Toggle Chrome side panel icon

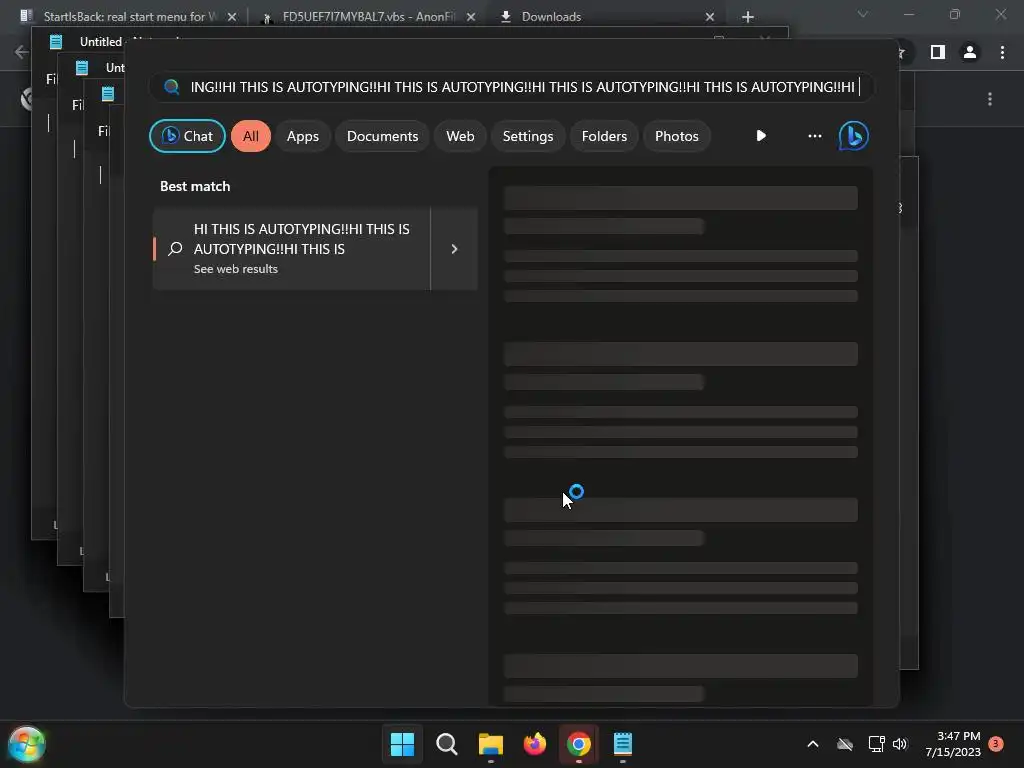938,52
